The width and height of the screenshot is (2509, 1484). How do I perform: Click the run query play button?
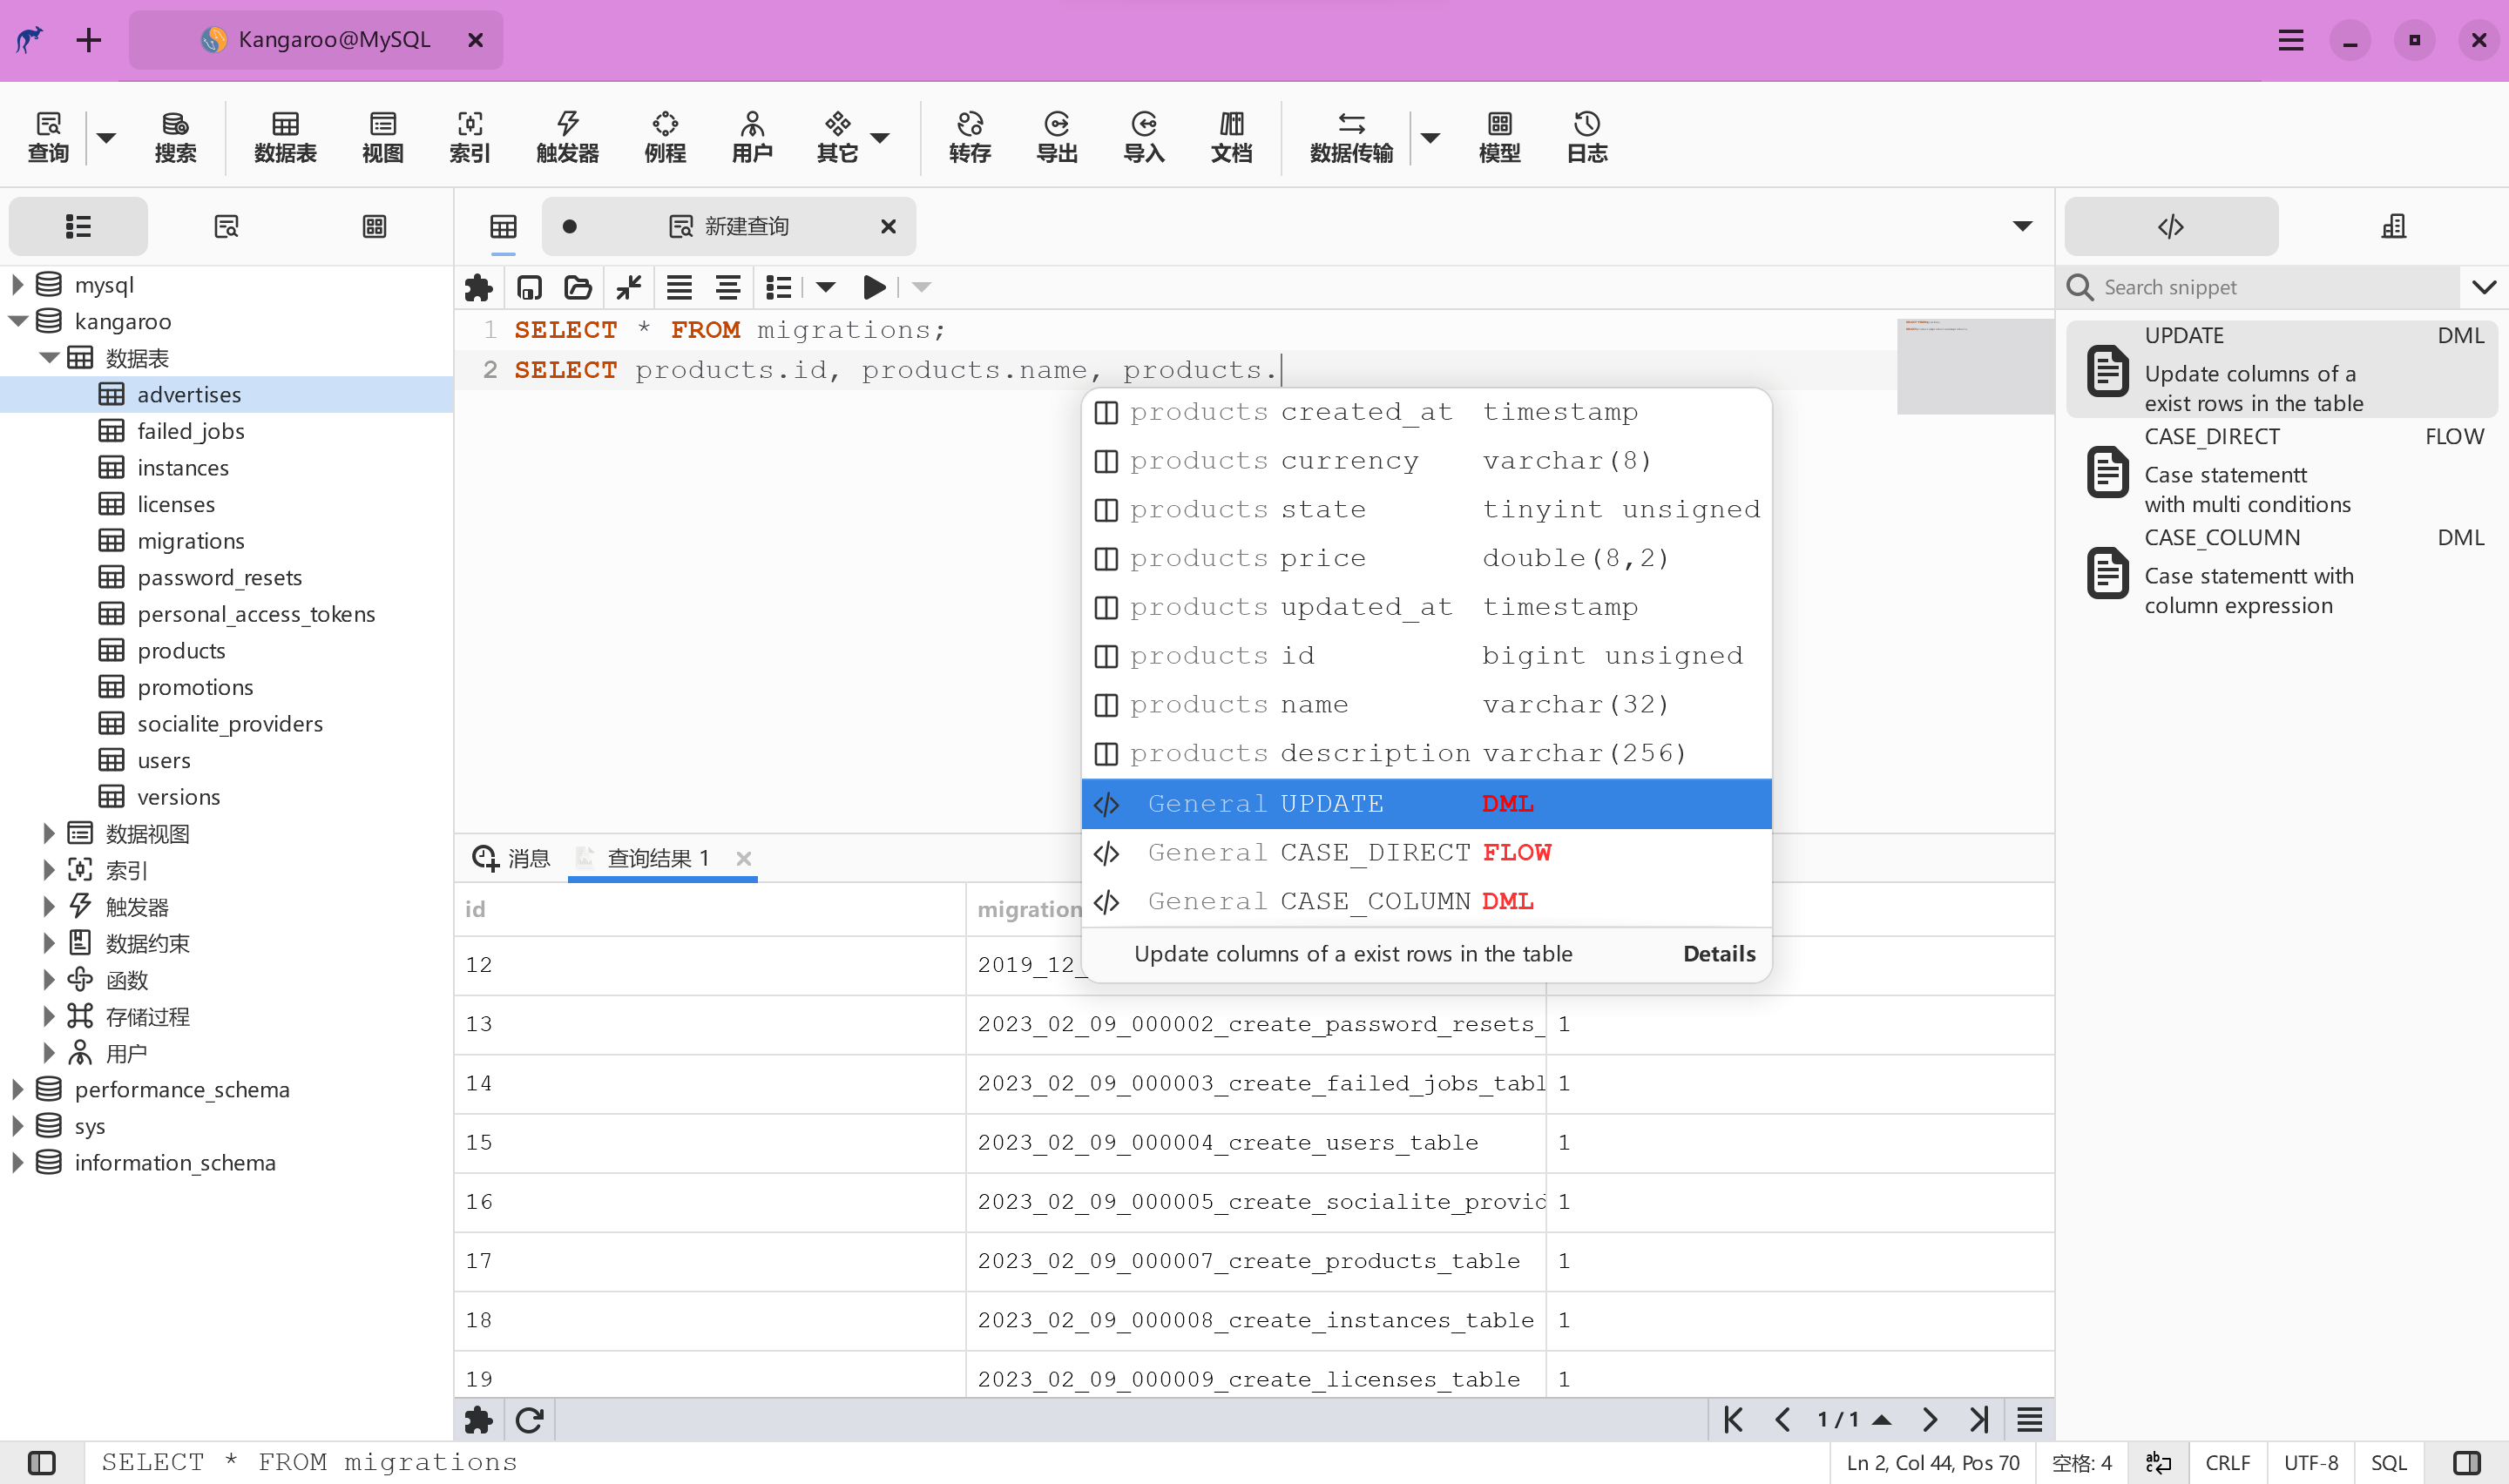click(x=873, y=288)
